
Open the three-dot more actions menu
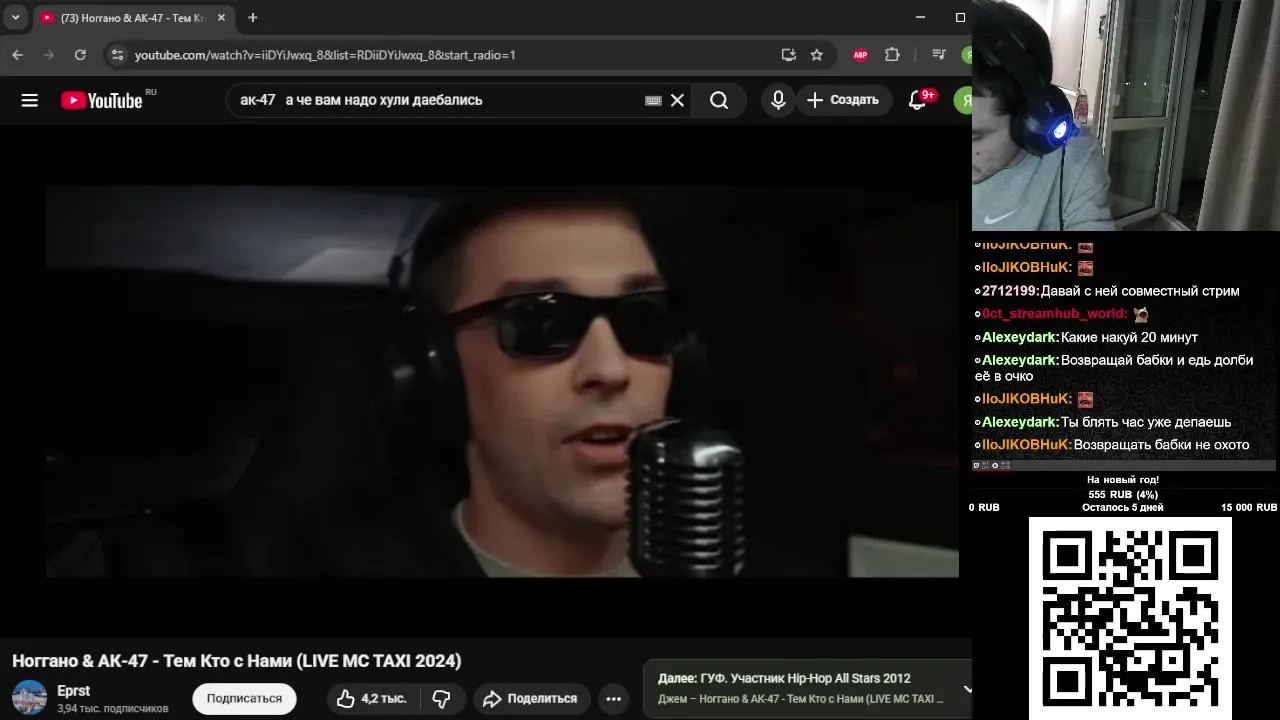[x=614, y=699]
